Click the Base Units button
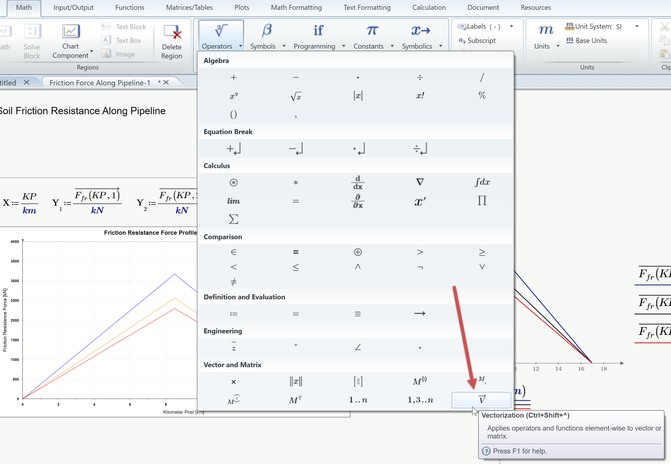The width and height of the screenshot is (671, 464). pos(586,41)
